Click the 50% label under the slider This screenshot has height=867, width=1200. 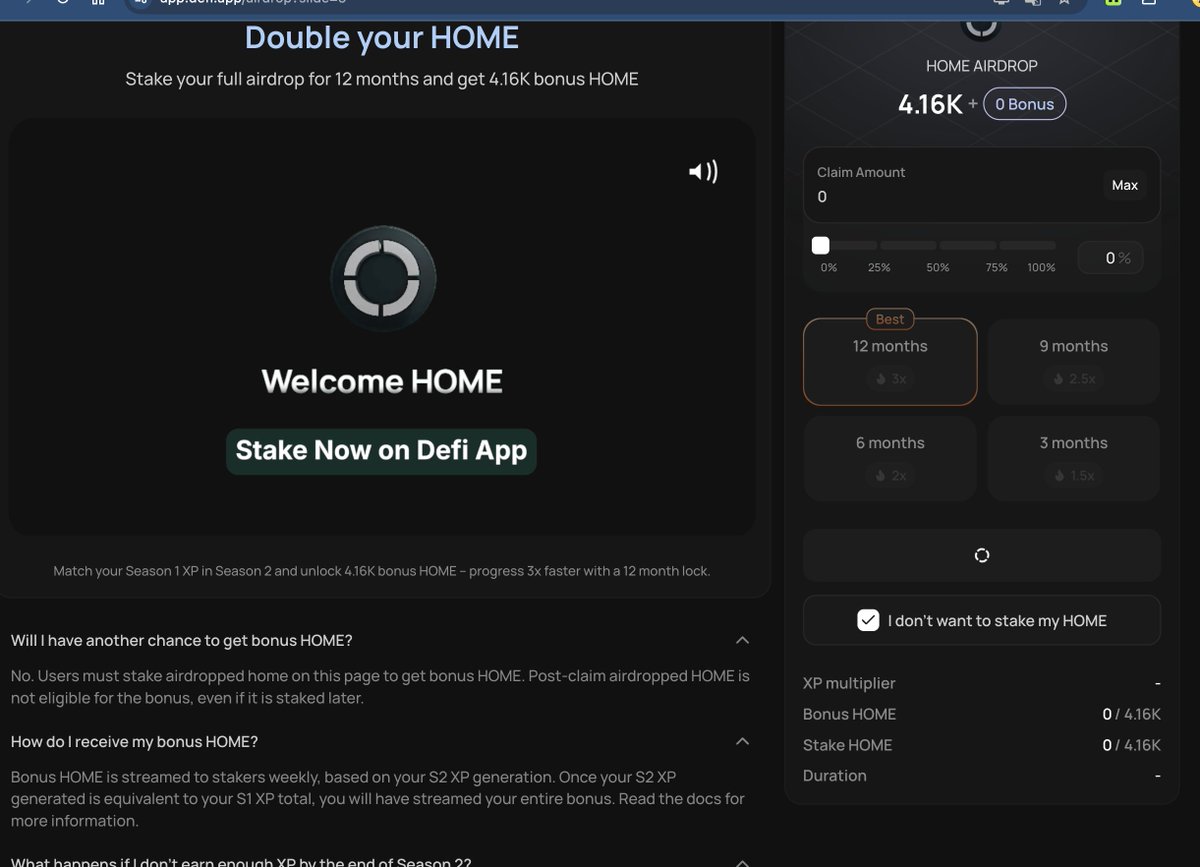pos(938,268)
